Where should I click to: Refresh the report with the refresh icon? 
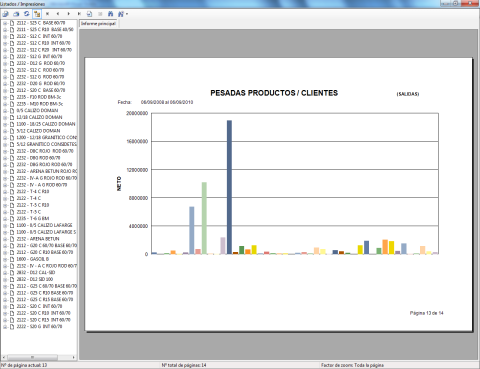[26, 14]
